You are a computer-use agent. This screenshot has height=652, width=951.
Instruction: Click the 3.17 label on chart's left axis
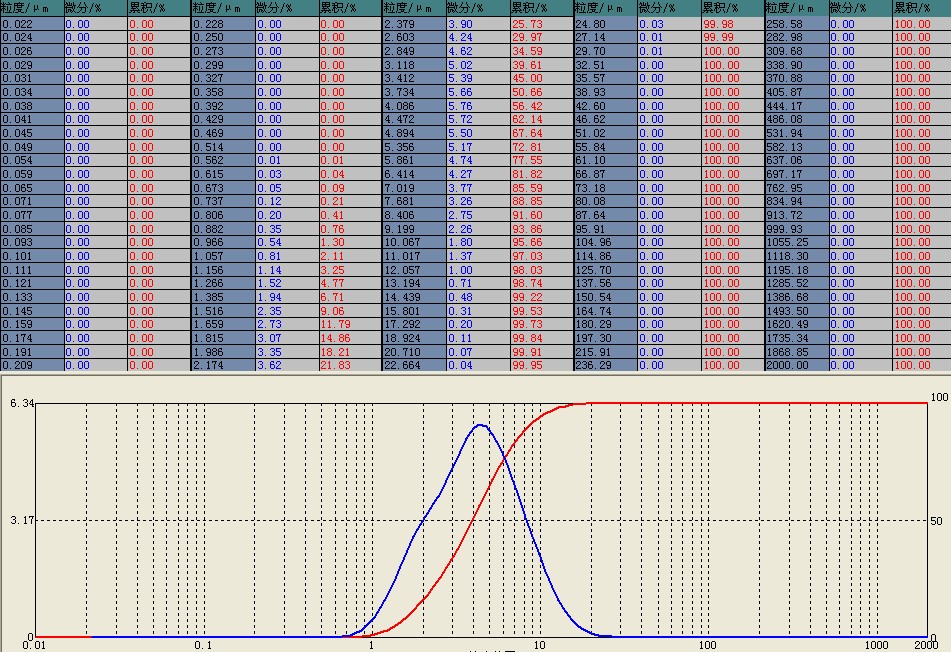click(x=22, y=520)
